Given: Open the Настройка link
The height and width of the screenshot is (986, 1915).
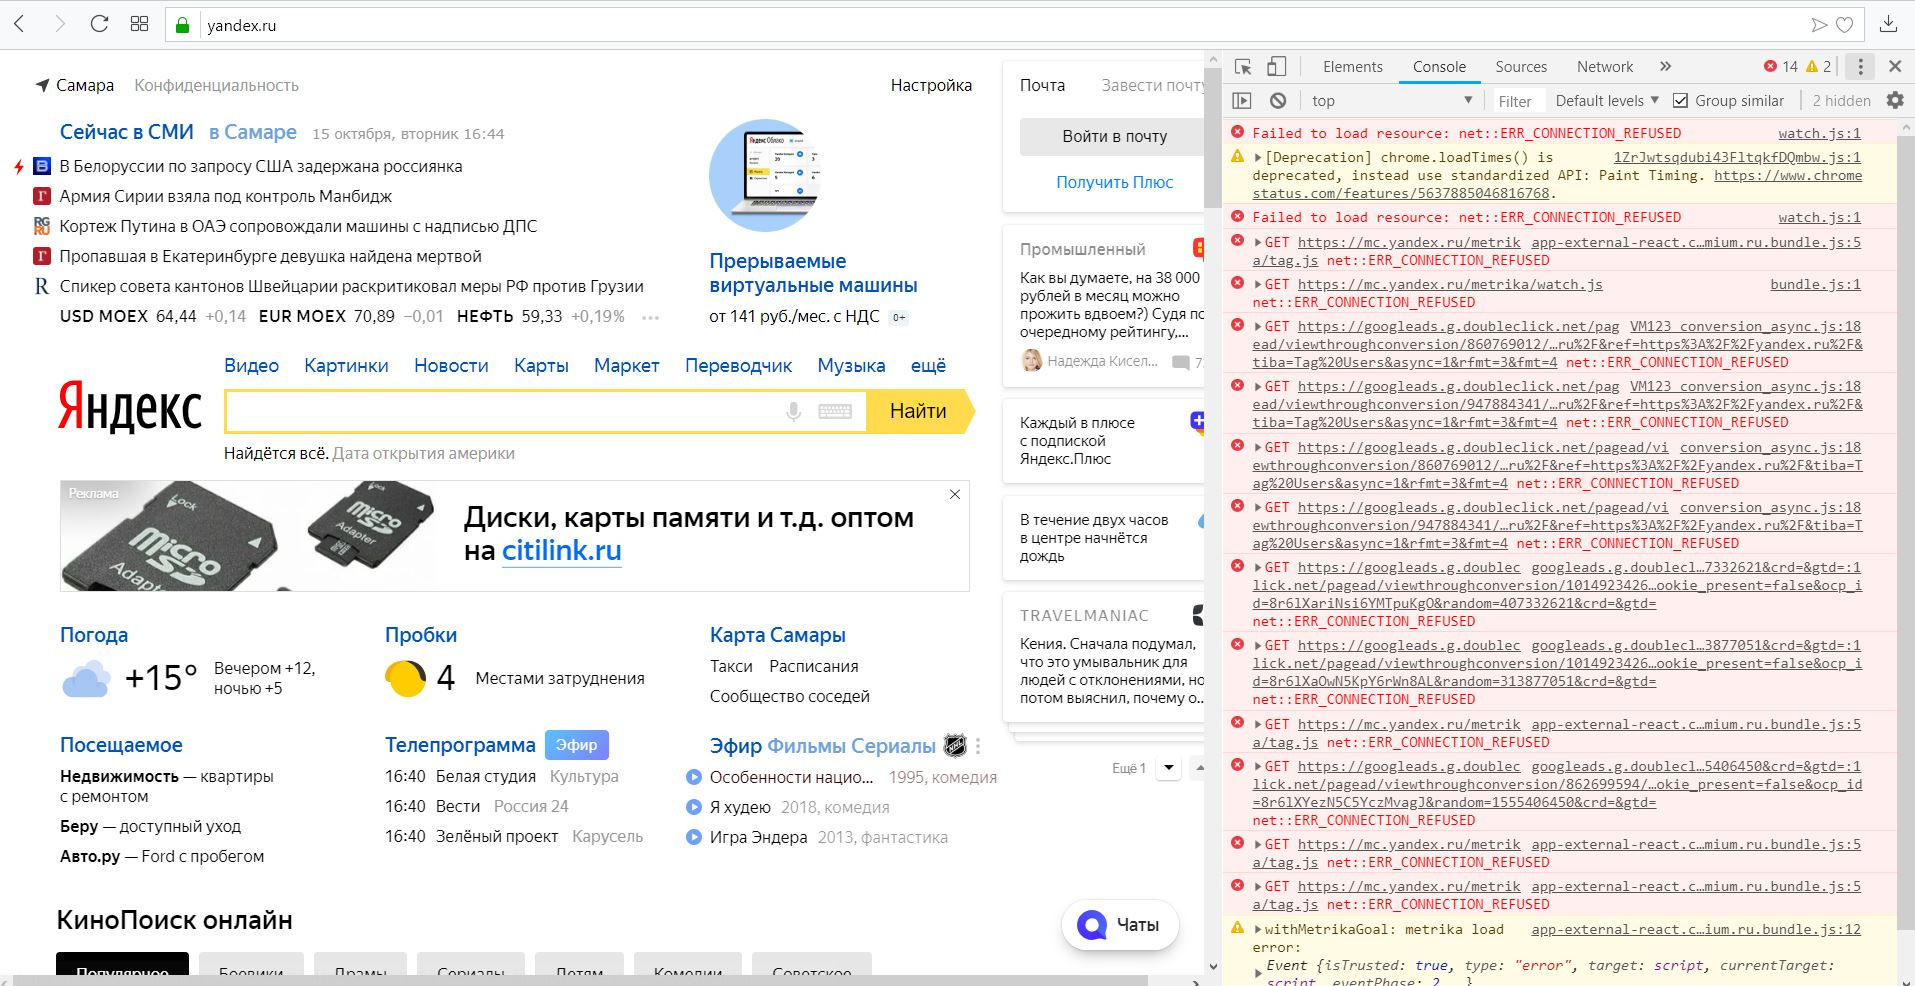Looking at the screenshot, I should click(x=931, y=85).
